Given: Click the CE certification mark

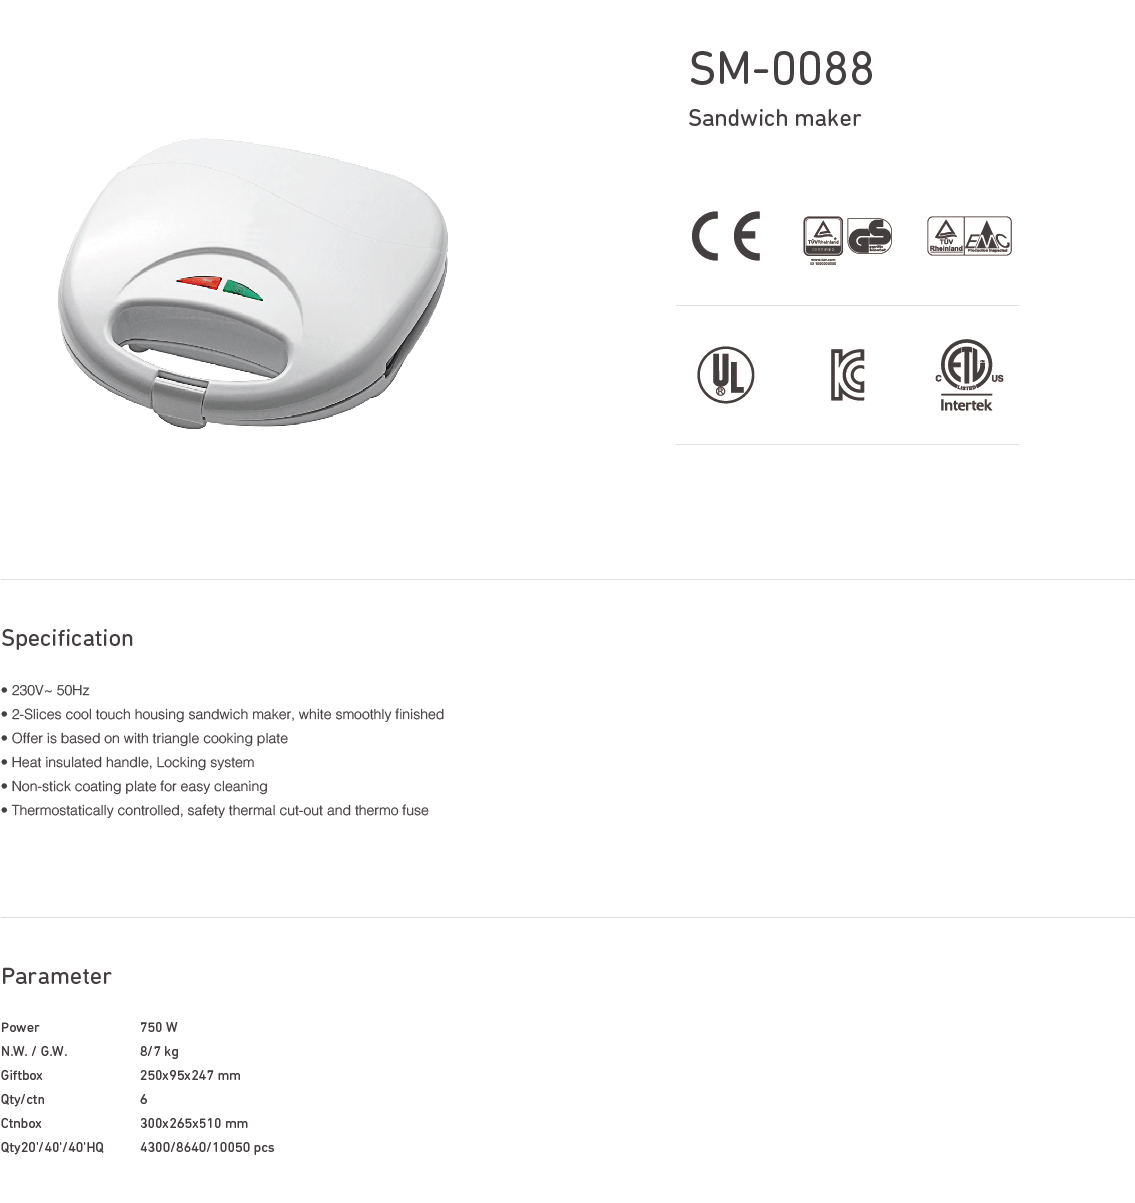Looking at the screenshot, I should pos(726,237).
